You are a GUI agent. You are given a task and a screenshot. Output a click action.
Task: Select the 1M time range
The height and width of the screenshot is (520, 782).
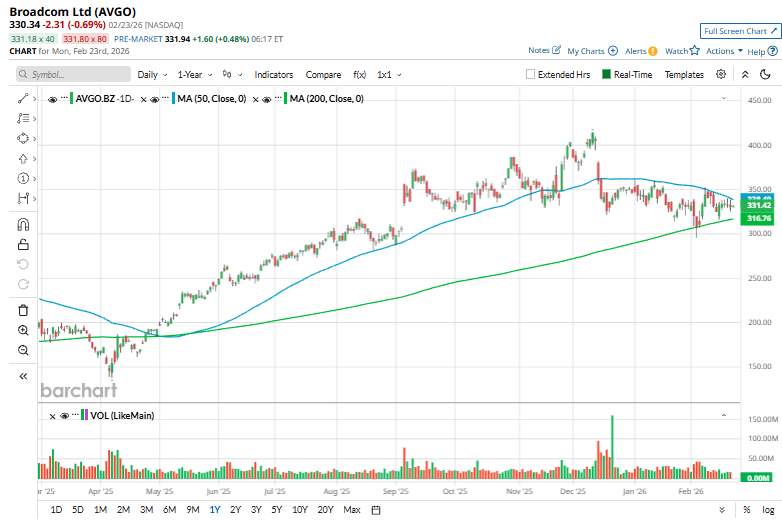[x=100, y=510]
